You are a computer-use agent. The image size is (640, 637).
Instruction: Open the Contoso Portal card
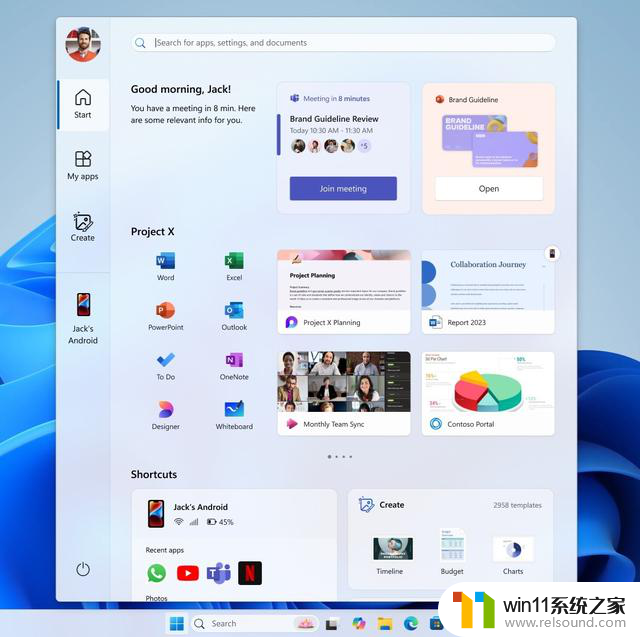tap(488, 393)
